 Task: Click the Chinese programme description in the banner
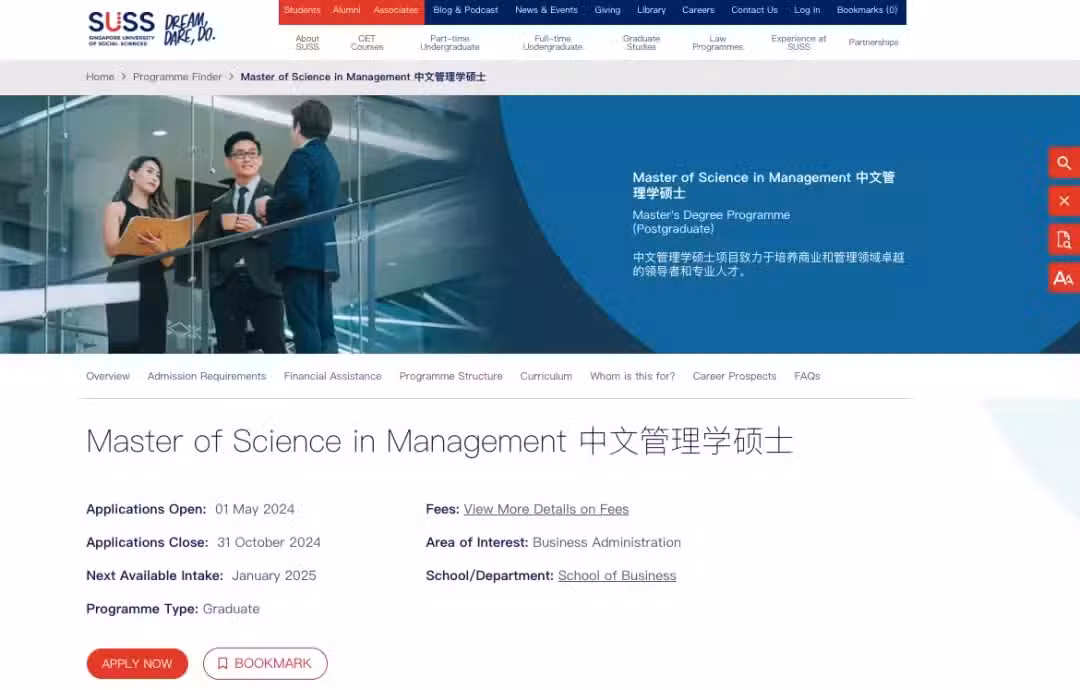point(769,264)
